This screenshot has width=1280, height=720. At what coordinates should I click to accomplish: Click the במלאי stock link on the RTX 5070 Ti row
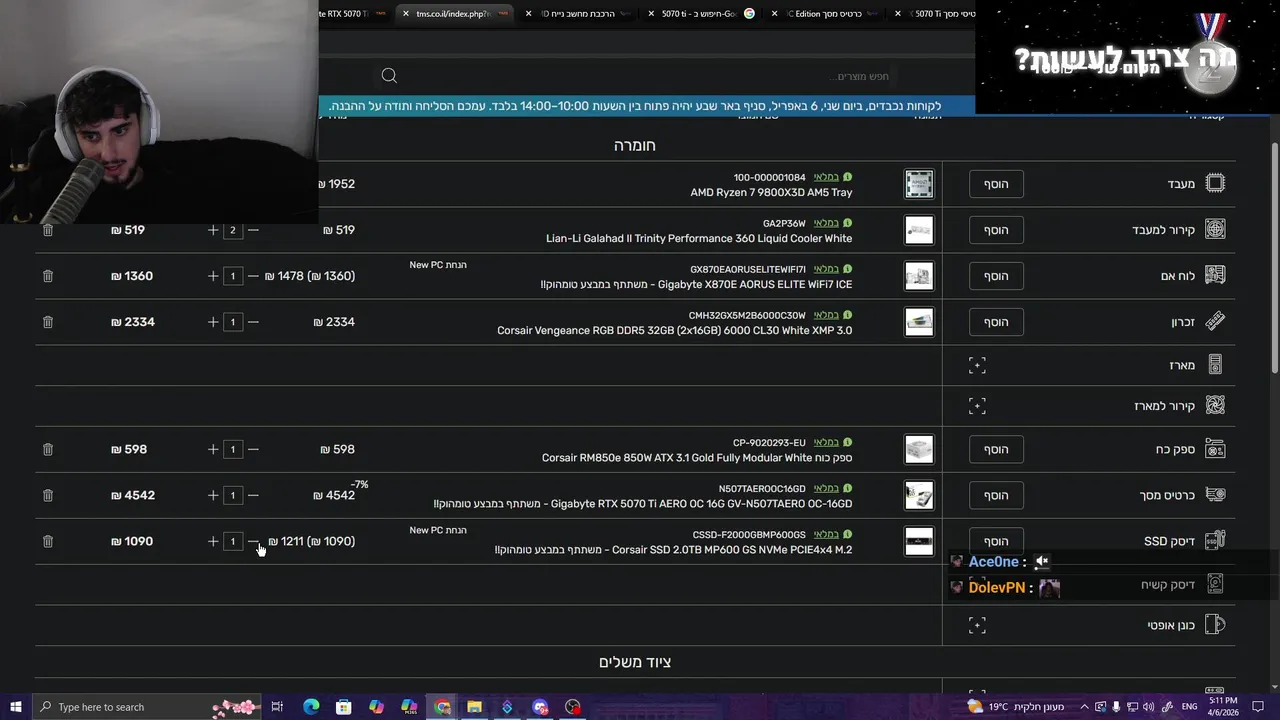coord(826,488)
